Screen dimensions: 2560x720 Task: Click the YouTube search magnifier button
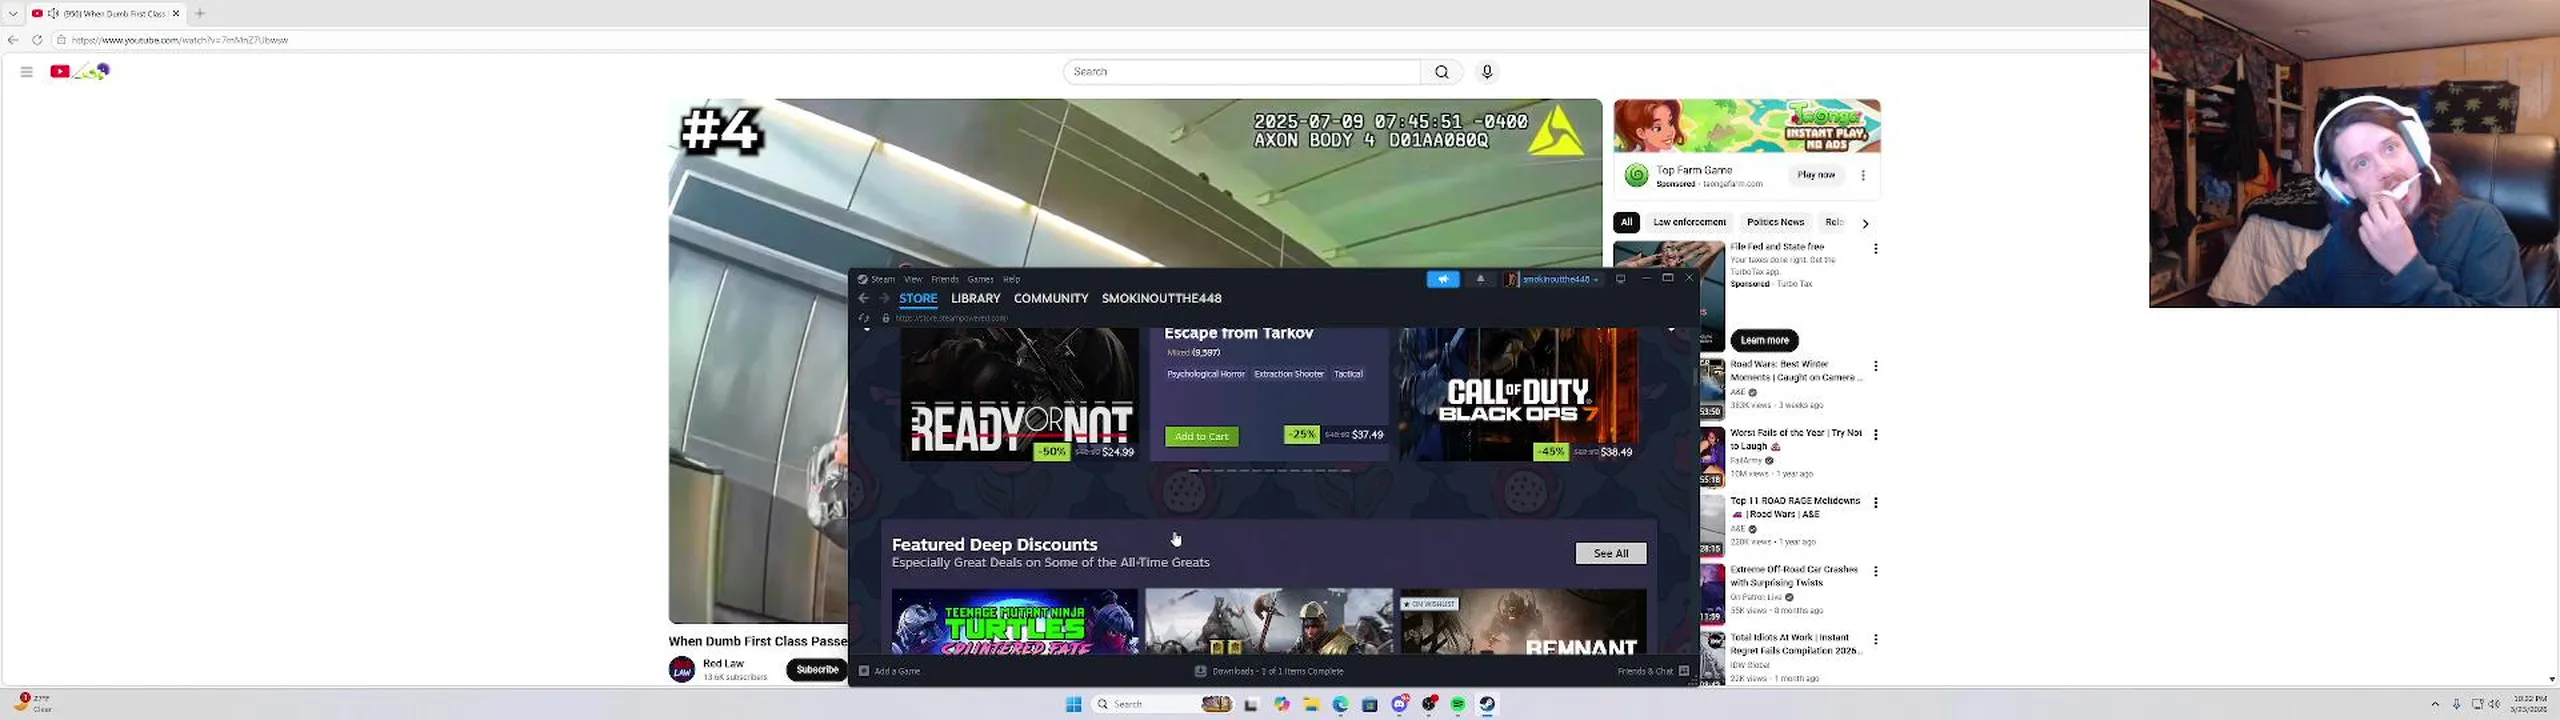(x=1441, y=72)
